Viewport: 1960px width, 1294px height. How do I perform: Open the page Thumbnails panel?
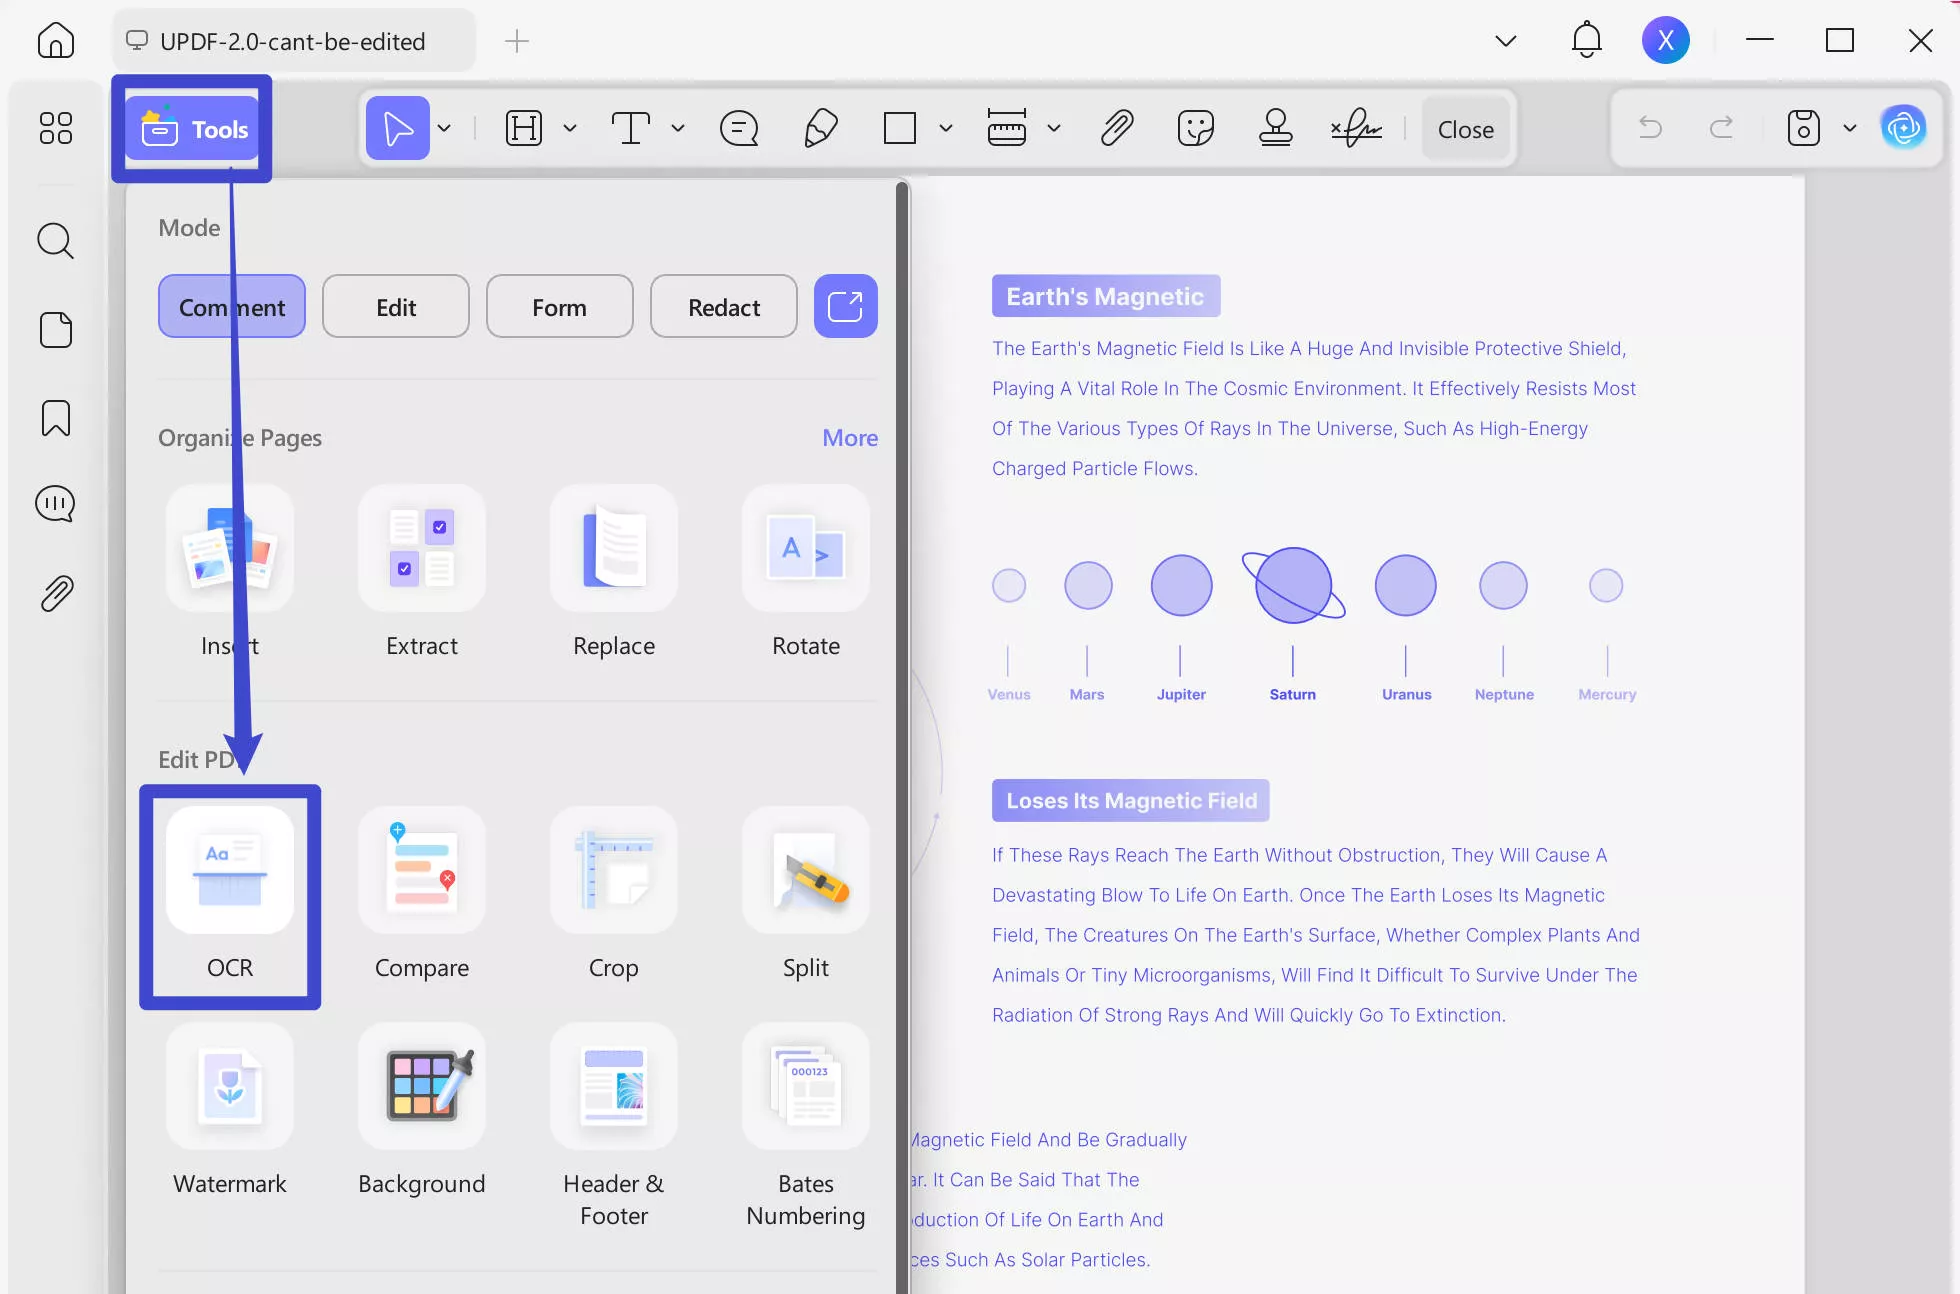(x=55, y=330)
